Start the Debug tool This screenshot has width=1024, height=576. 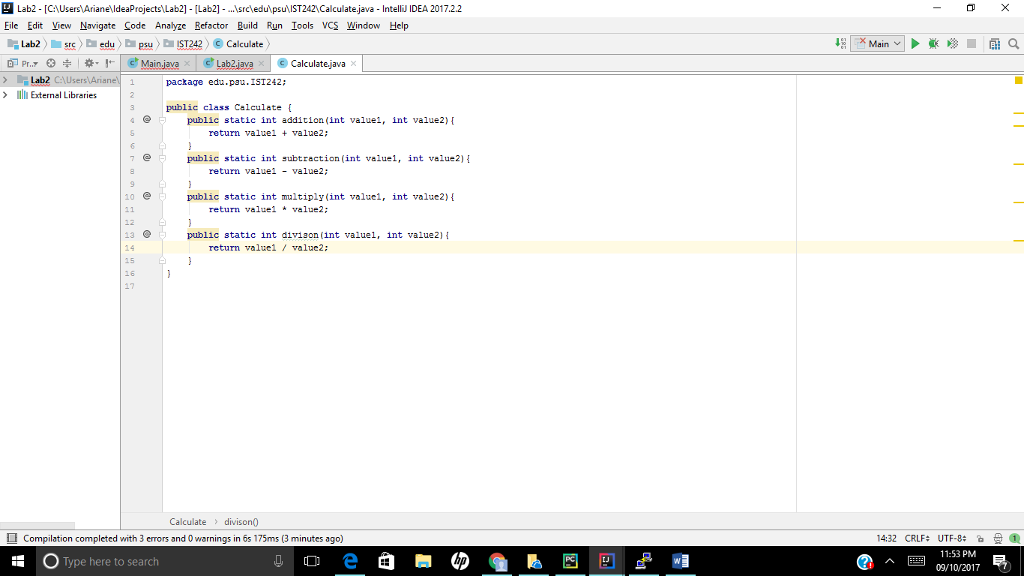[933, 44]
